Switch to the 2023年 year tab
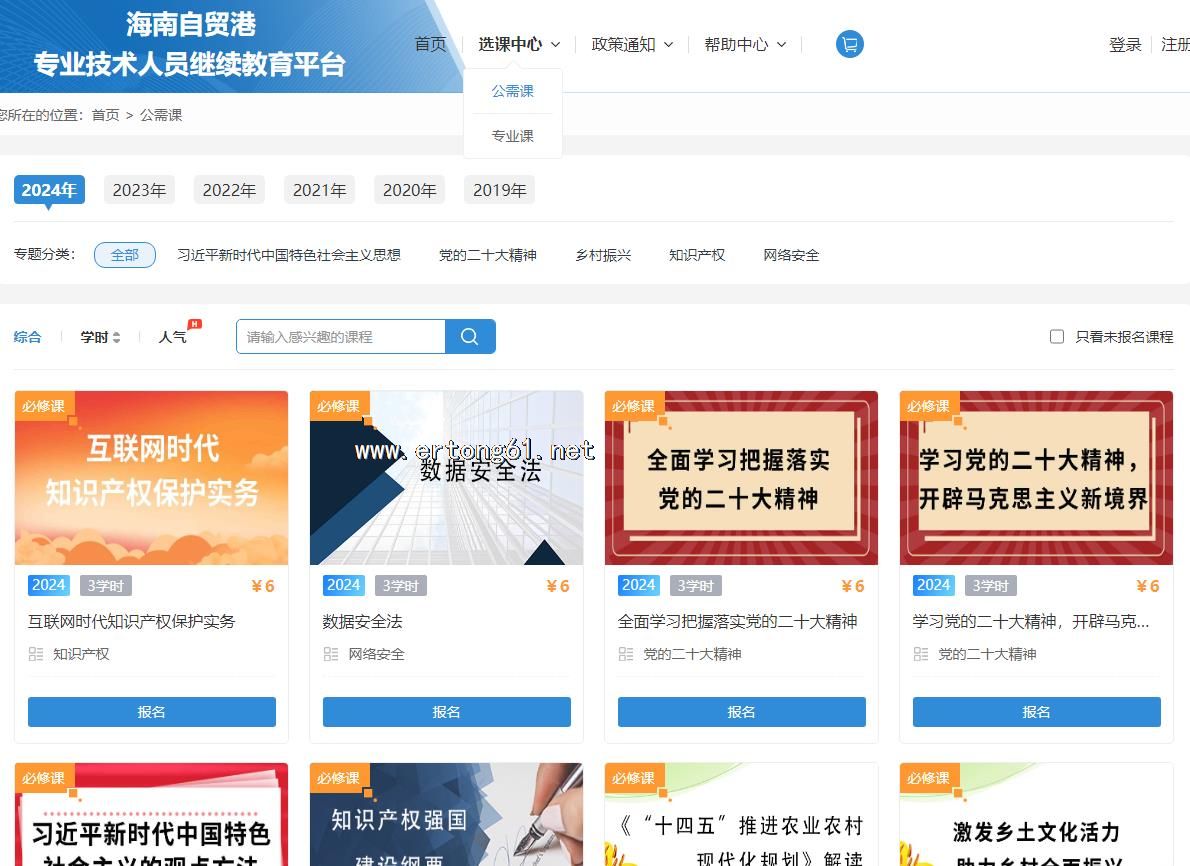The image size is (1190, 866). point(139,190)
